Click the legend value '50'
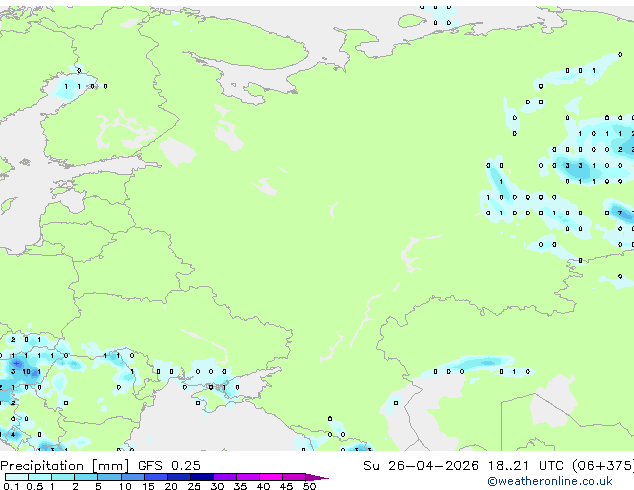This screenshot has height=490, width=634. (x=309, y=486)
